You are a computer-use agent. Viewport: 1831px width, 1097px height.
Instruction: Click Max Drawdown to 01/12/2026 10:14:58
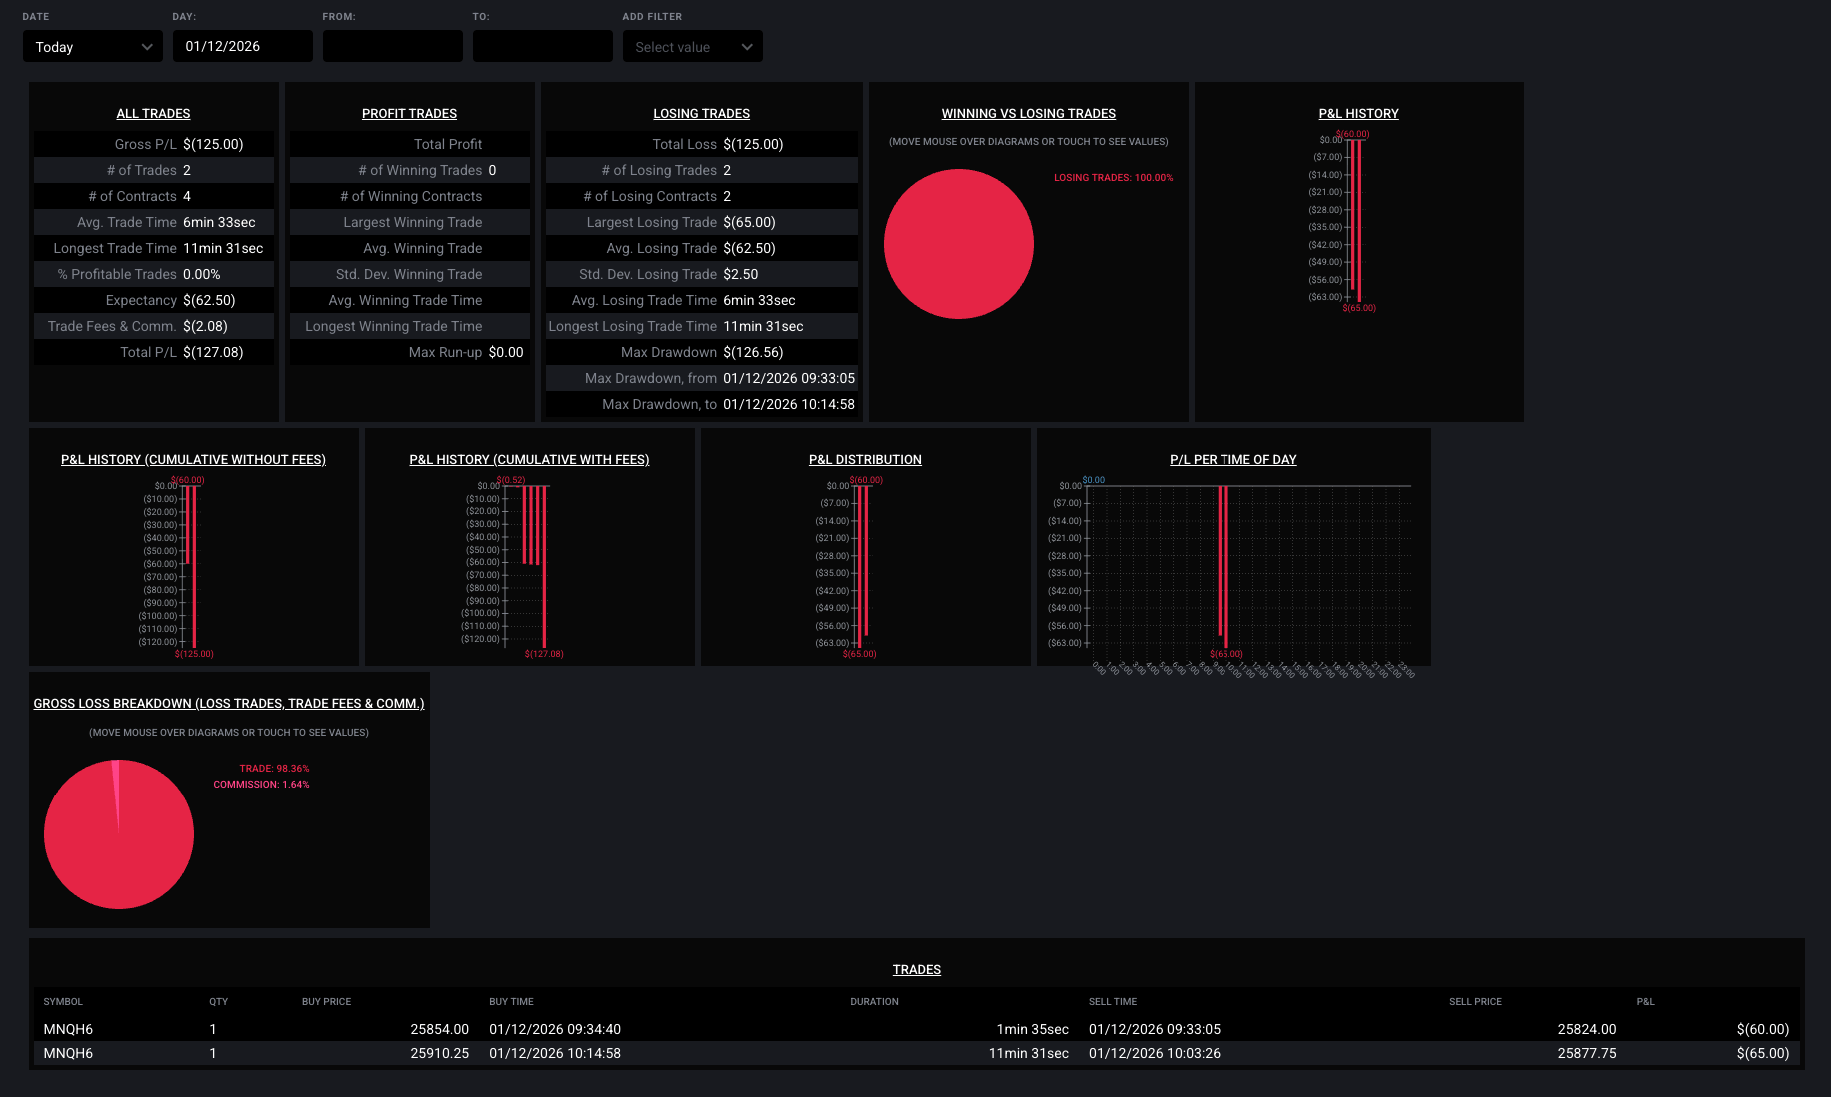tap(789, 404)
